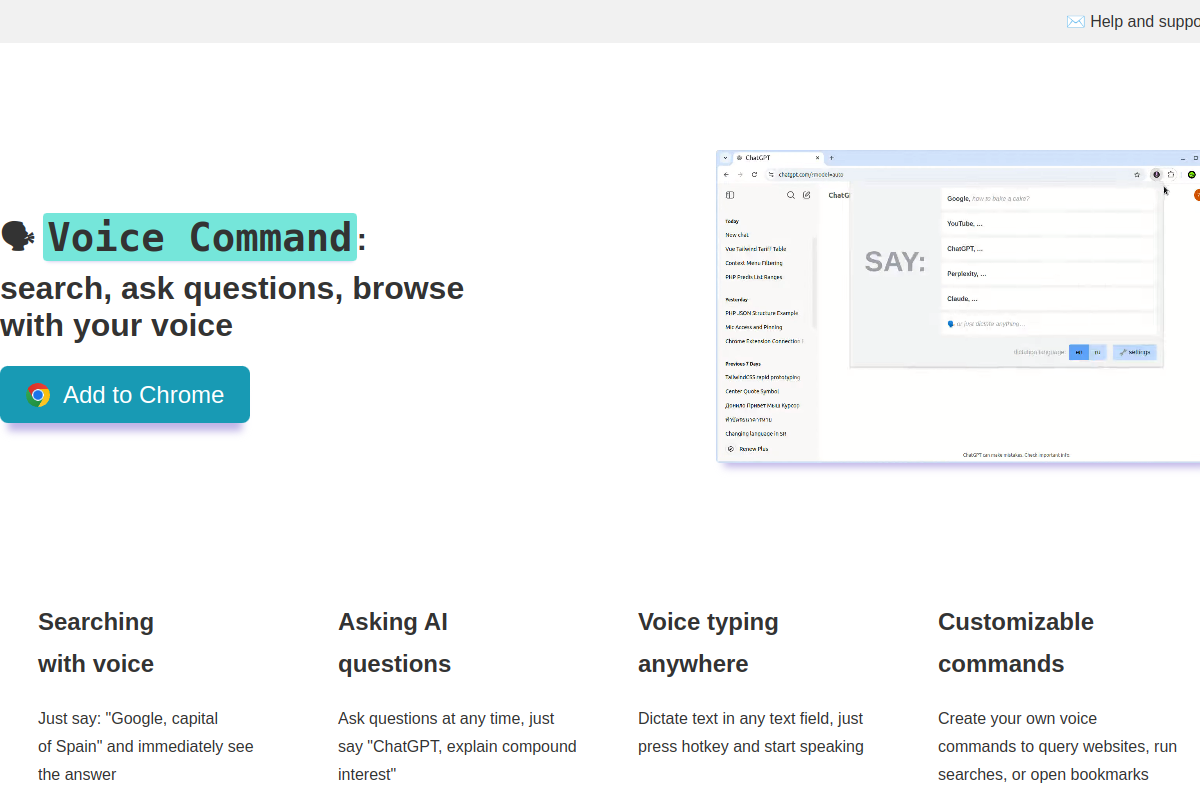
Task: Open the ChatGPT voice demo screenshot preview
Action: point(958,306)
